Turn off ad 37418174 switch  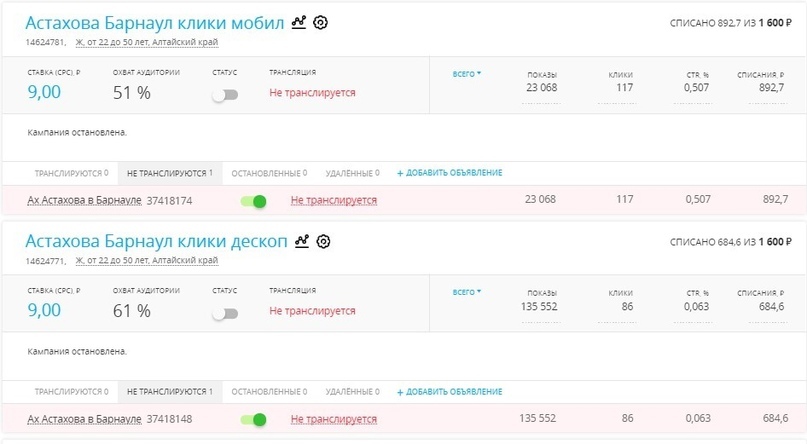point(254,201)
